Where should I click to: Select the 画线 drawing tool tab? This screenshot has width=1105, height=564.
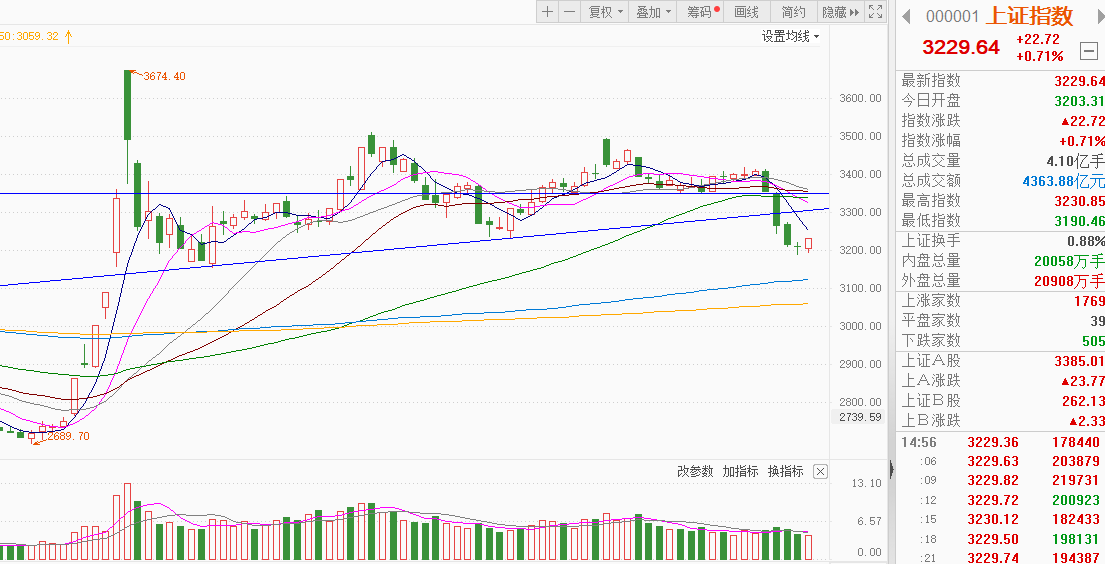(x=747, y=12)
